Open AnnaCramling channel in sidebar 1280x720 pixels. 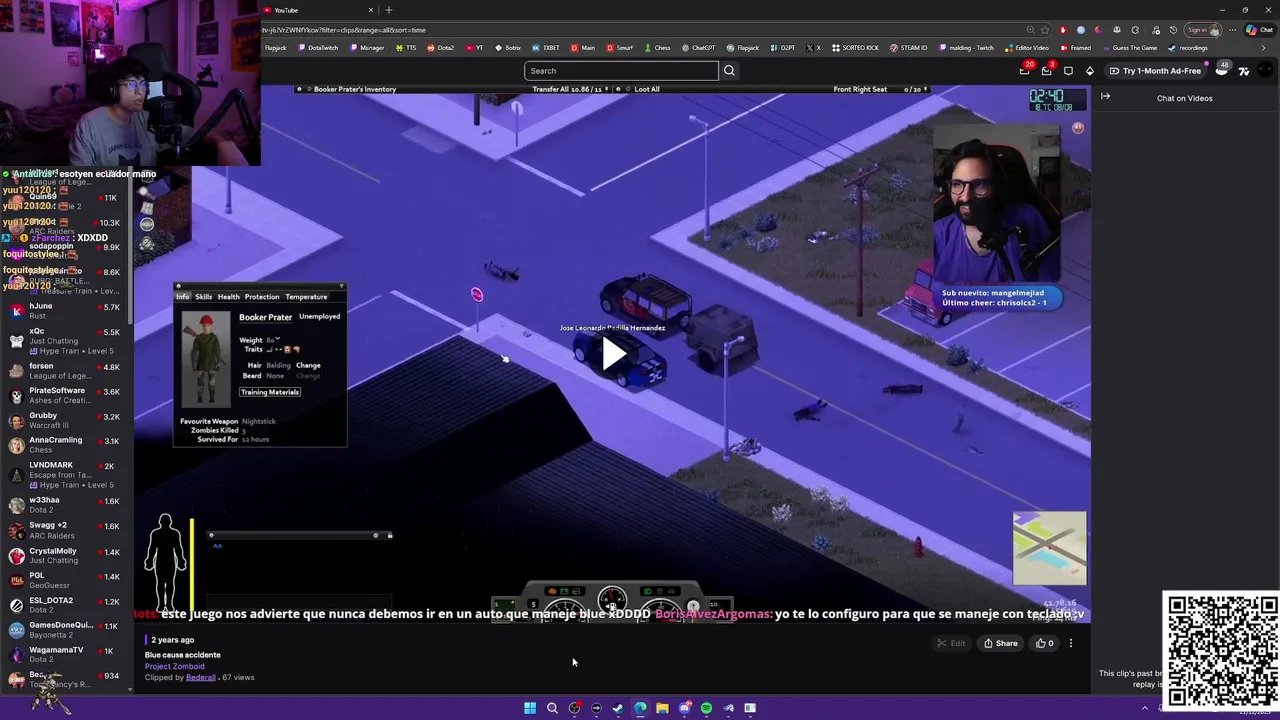(x=66, y=445)
